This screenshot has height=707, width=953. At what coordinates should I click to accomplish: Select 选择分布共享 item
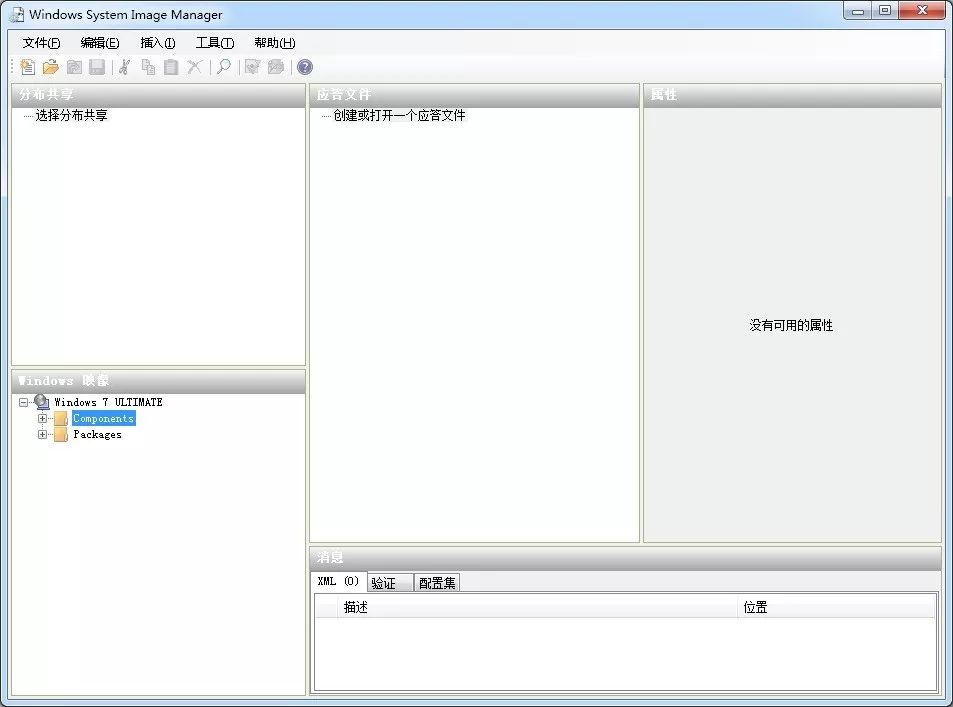[x=71, y=116]
